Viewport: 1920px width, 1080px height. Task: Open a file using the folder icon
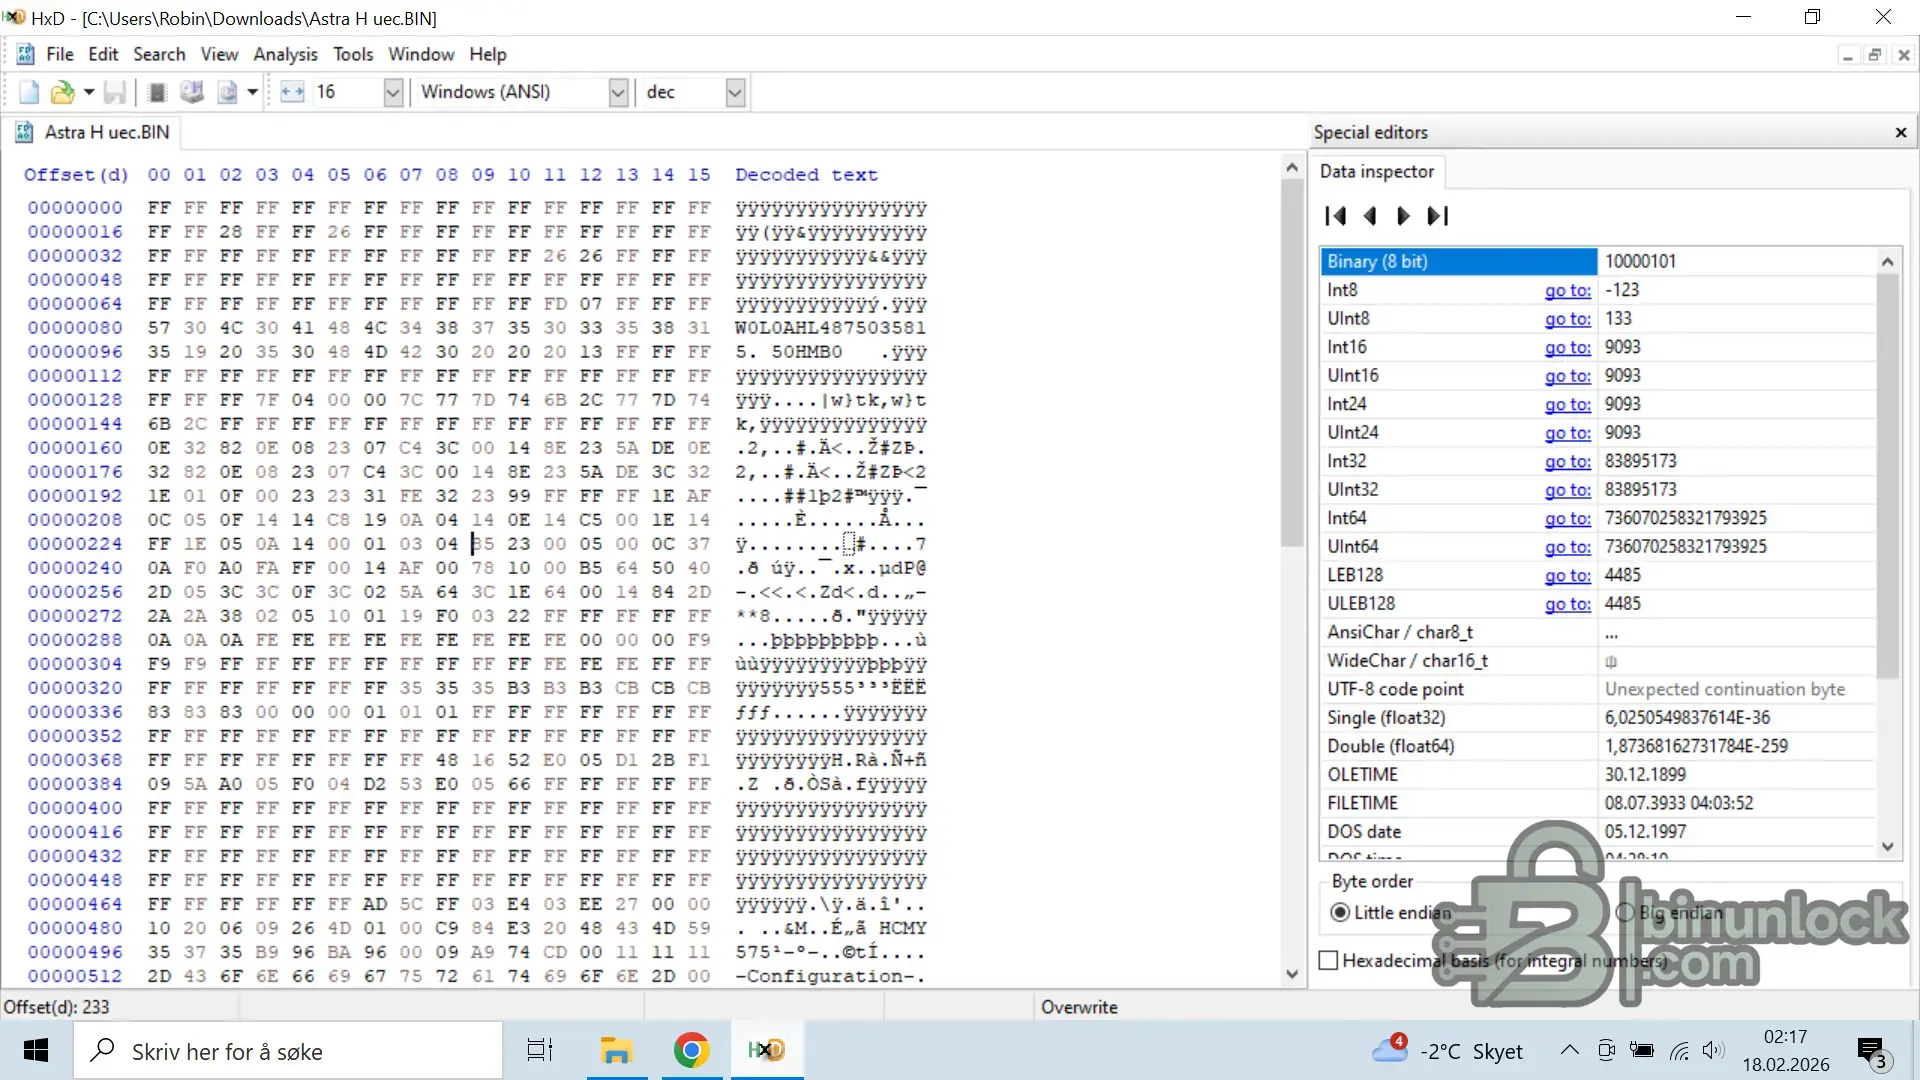click(62, 92)
